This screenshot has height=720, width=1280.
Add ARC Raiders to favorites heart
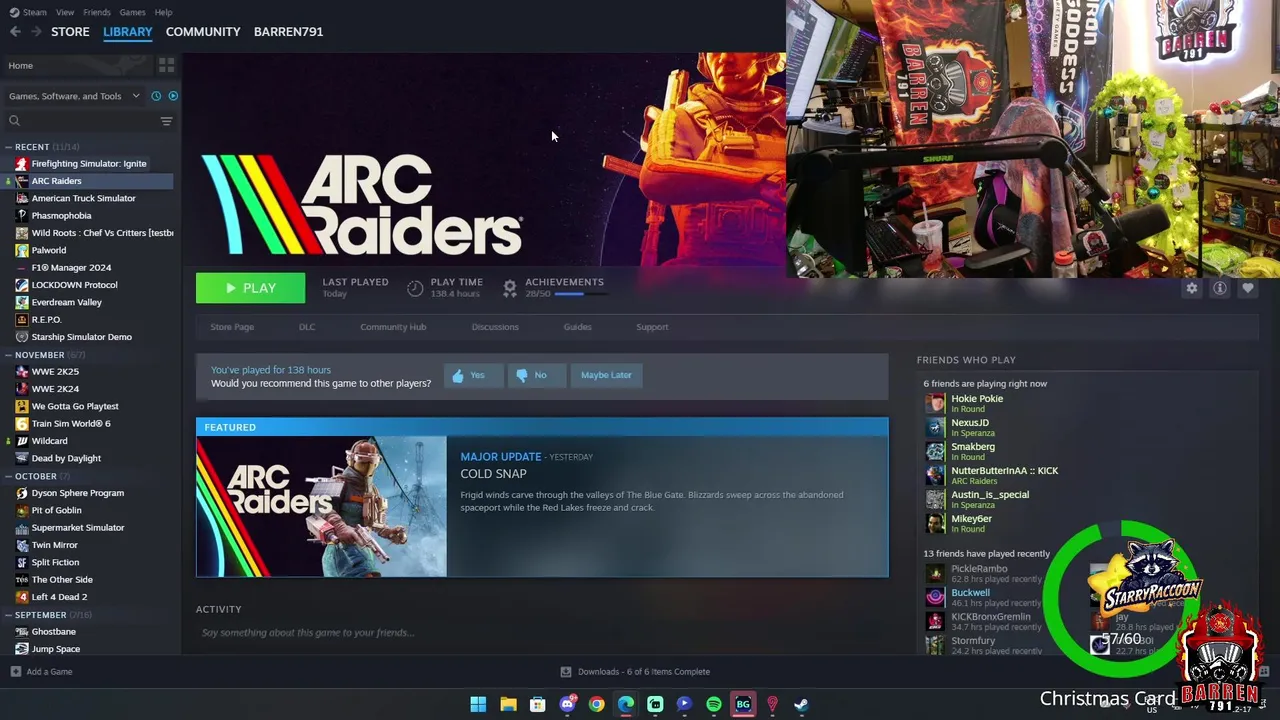pyautogui.click(x=1248, y=288)
